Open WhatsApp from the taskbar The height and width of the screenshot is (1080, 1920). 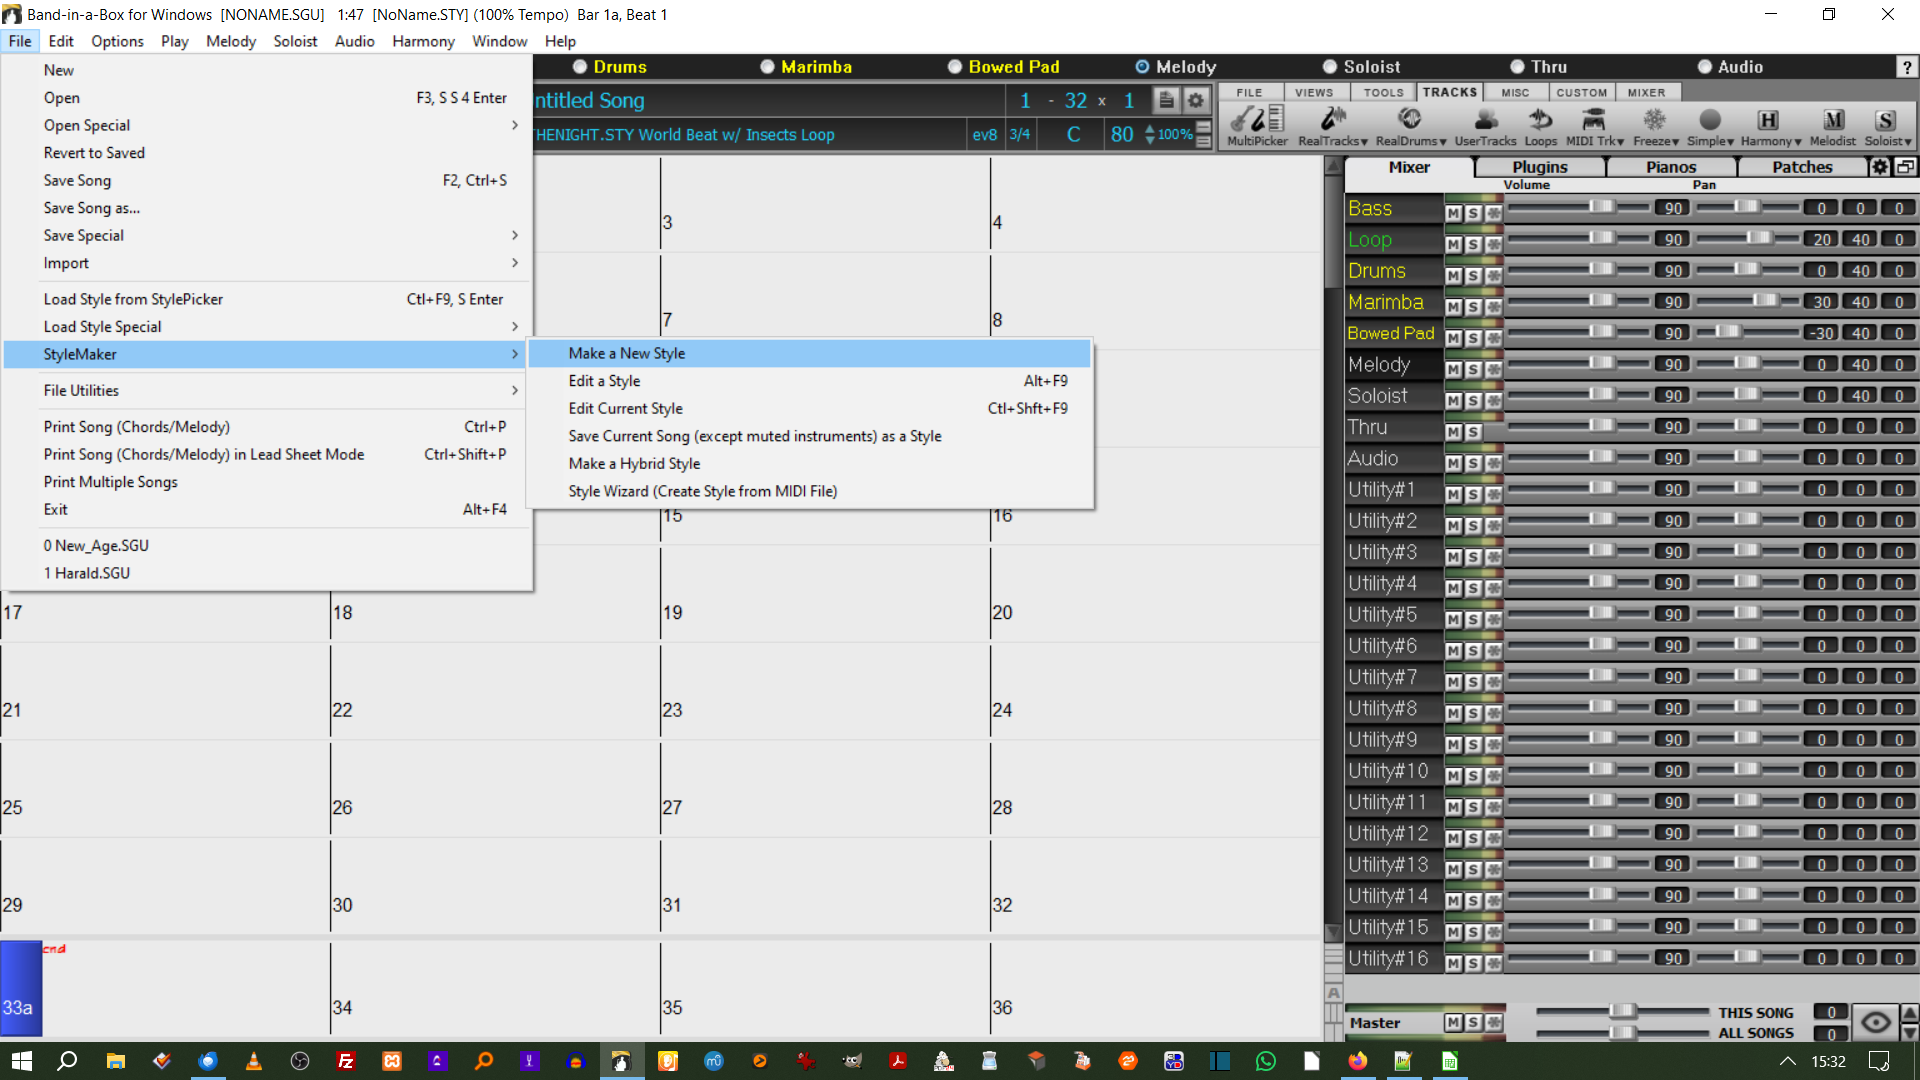[x=1265, y=1061]
